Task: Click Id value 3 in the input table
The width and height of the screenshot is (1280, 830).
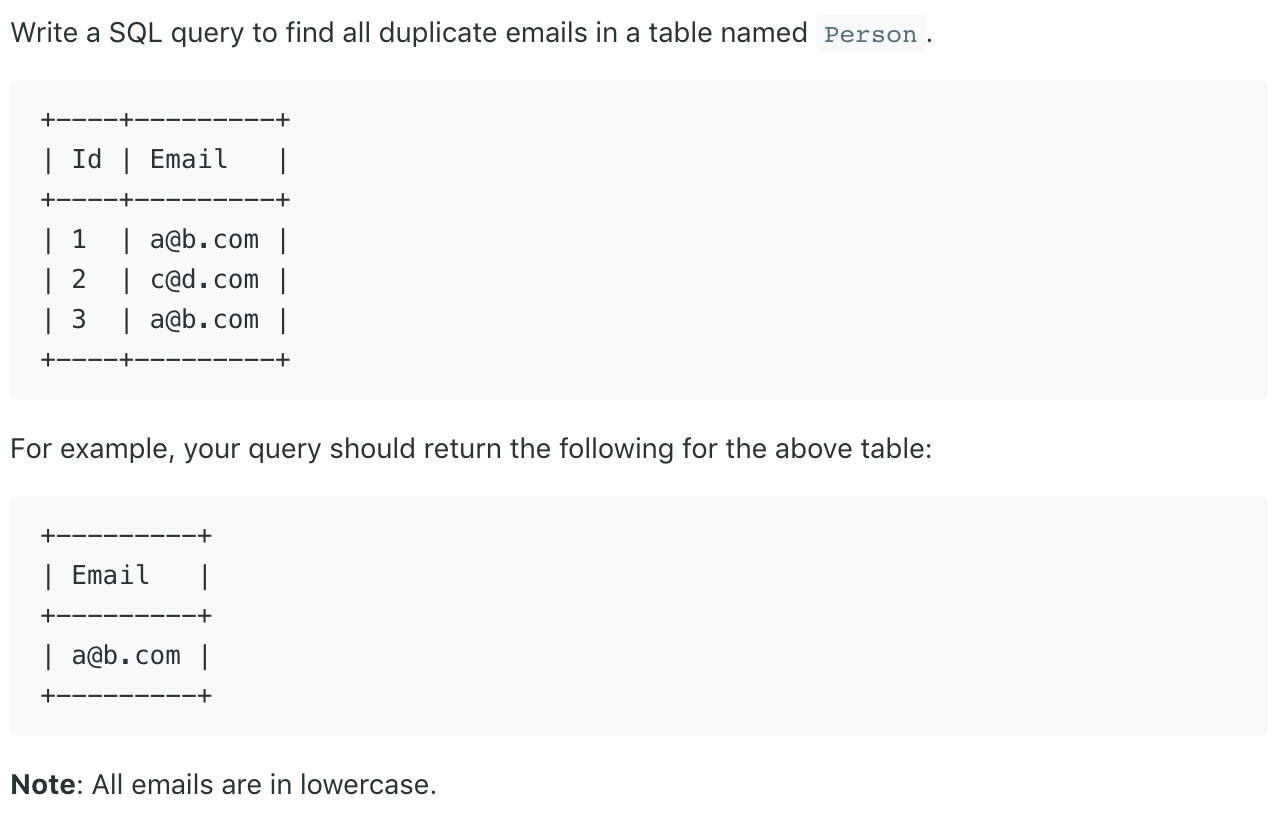Action: click(x=79, y=320)
